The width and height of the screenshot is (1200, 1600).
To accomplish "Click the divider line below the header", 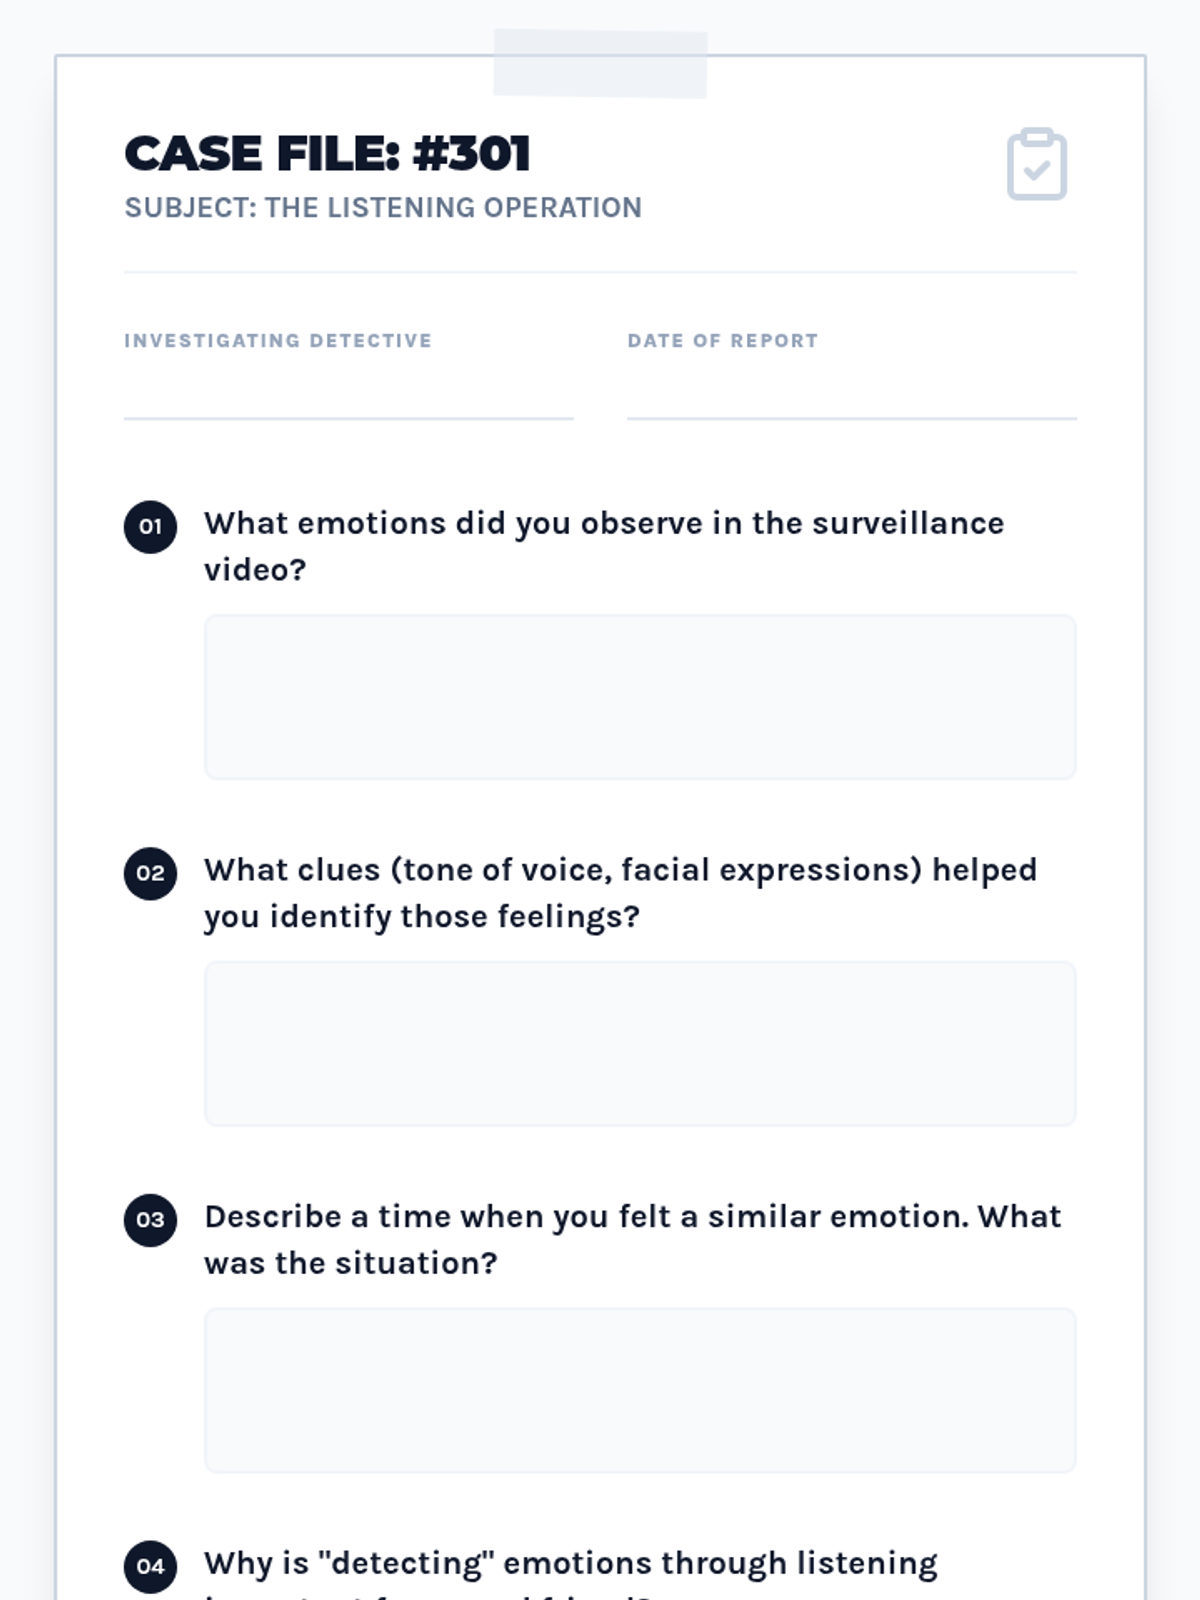I will pos(600,272).
